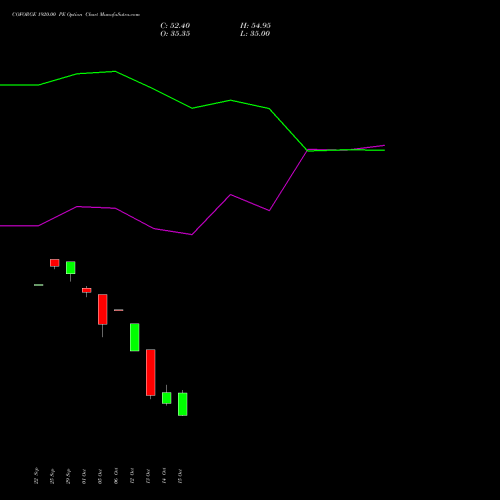500x500 pixels.
Task: Select the 25 Sep date label on the axis
Action: point(52,476)
